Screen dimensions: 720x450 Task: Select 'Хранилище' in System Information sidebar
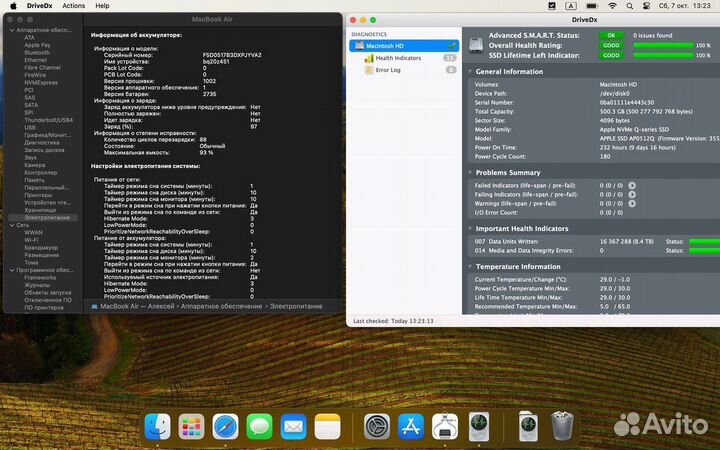(x=40, y=210)
